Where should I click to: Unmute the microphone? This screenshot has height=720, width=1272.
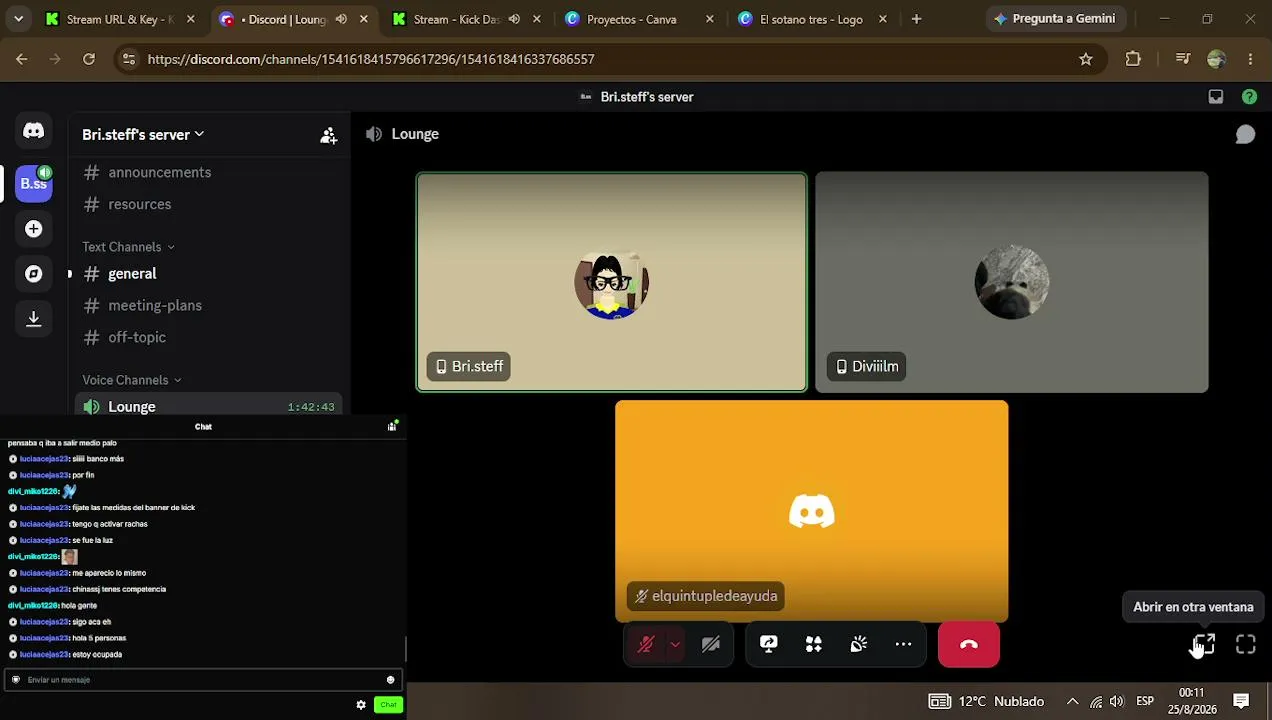click(646, 645)
